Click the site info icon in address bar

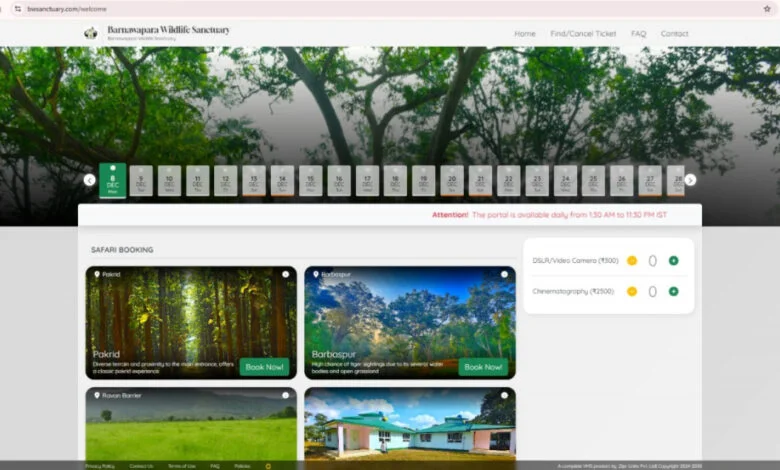point(17,8)
